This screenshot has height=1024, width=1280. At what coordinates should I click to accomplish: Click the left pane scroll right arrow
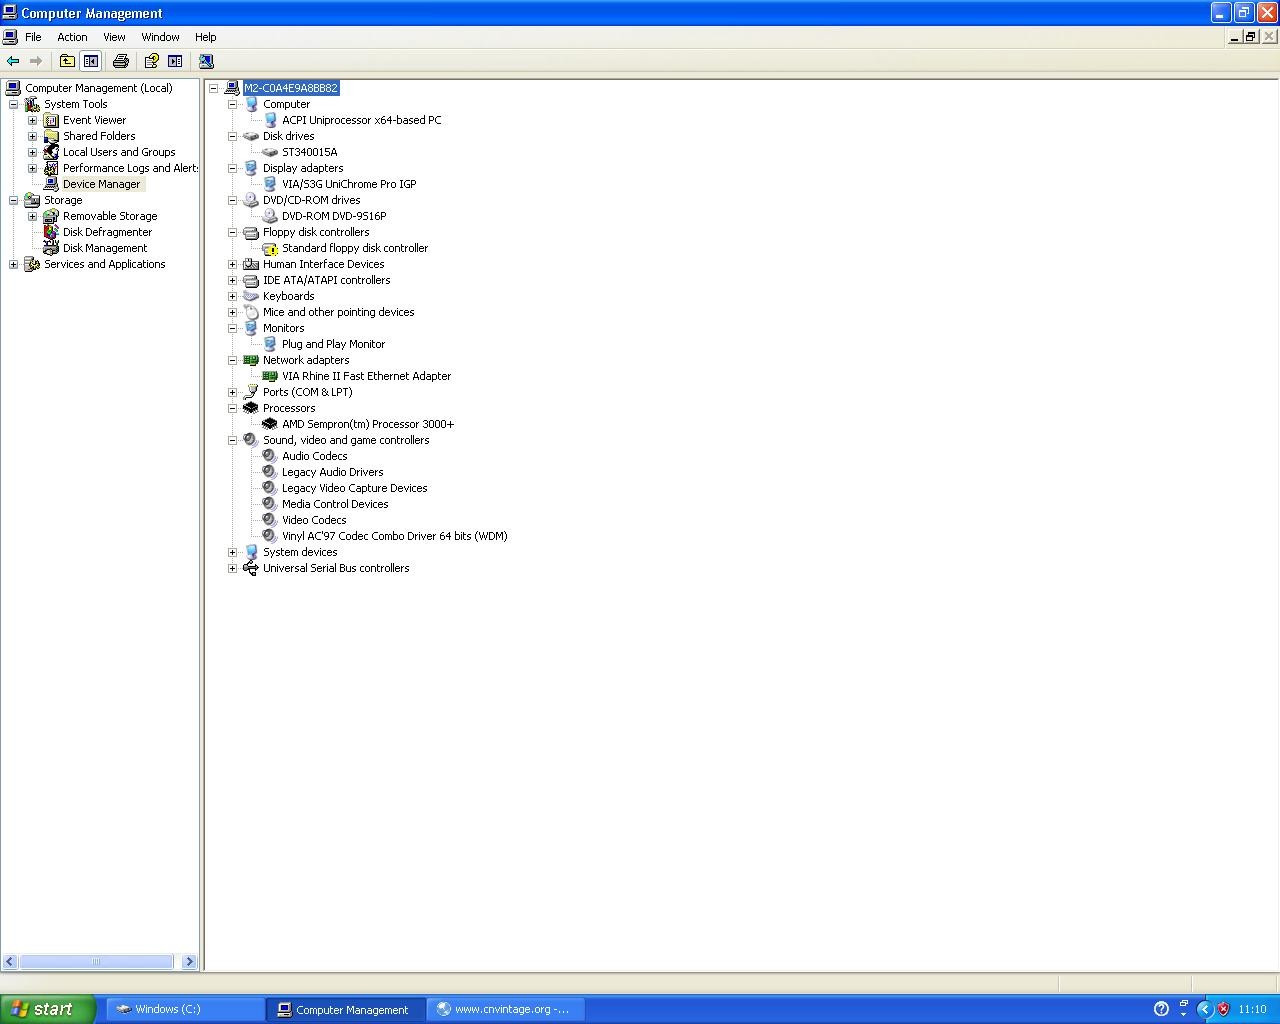coord(189,961)
